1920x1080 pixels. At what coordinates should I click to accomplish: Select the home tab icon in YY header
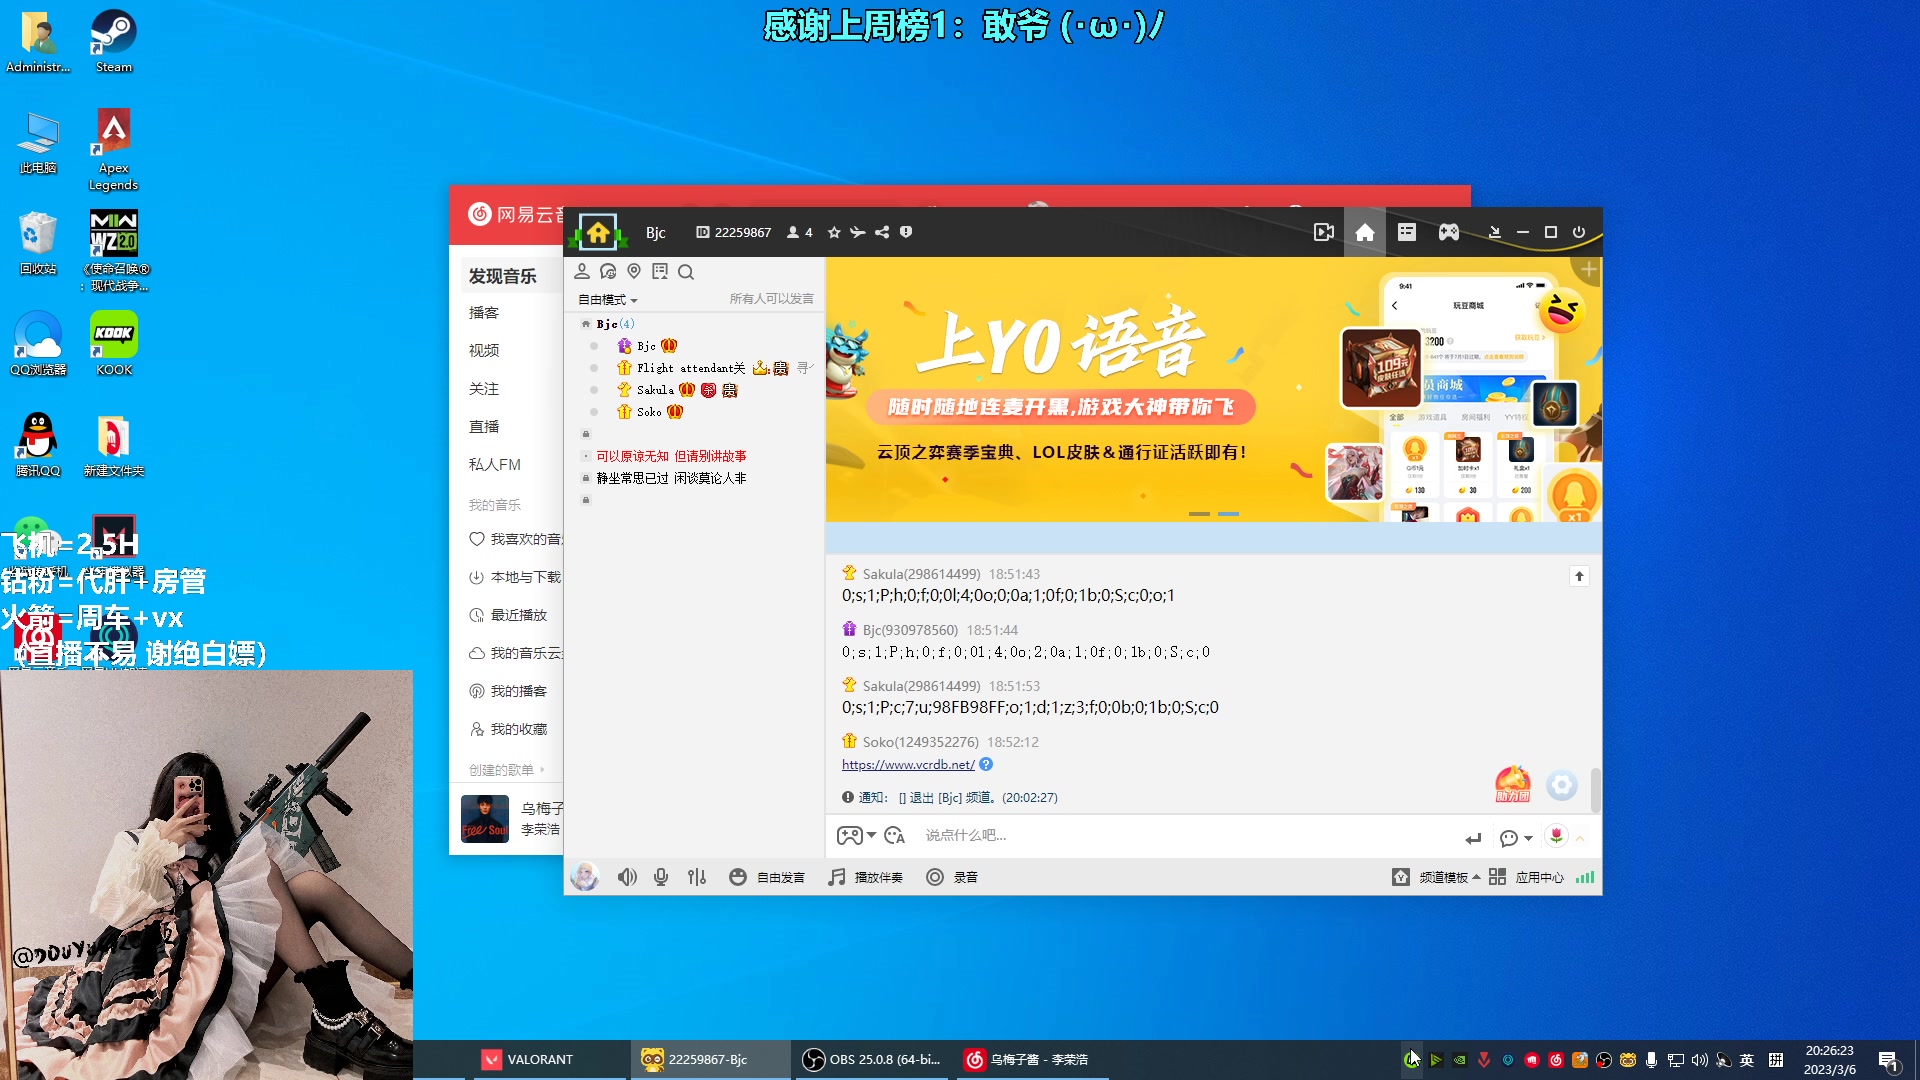(1365, 232)
